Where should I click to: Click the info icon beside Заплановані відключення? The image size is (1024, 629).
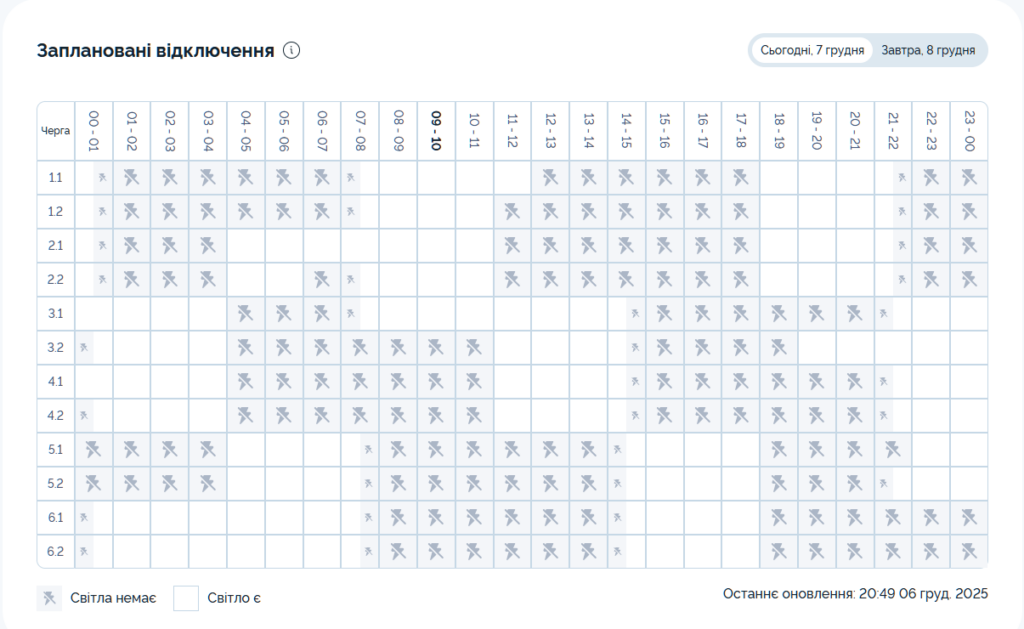click(292, 51)
